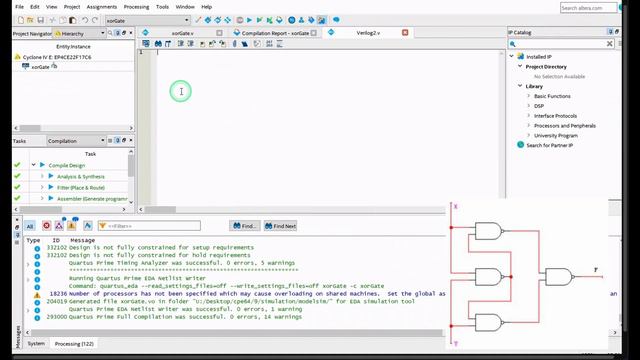Expand the Analysis & Synthesis task
640x360 pixels.
point(42,176)
